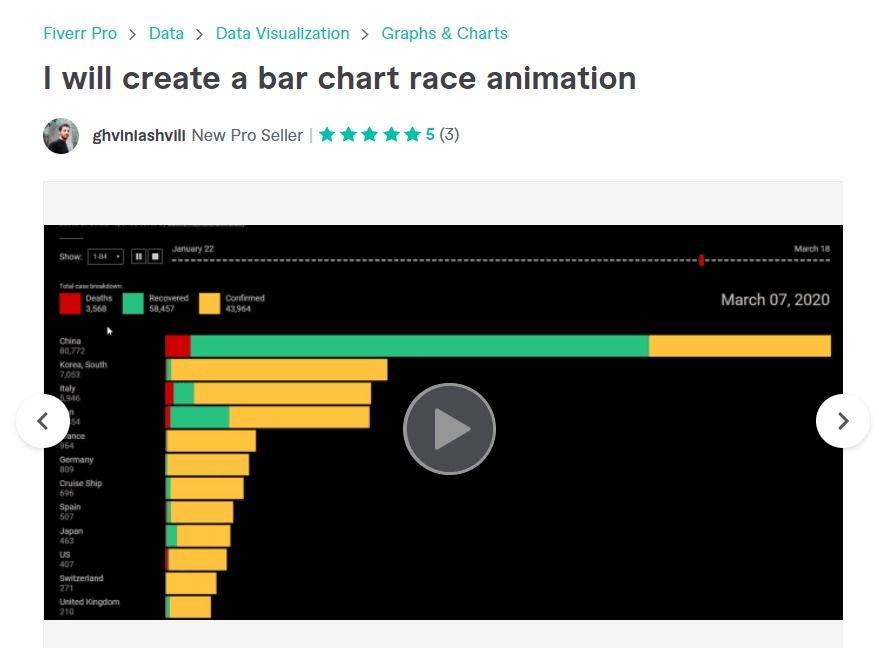Go to the Data breadcrumb link
This screenshot has width=879, height=648.
click(166, 34)
